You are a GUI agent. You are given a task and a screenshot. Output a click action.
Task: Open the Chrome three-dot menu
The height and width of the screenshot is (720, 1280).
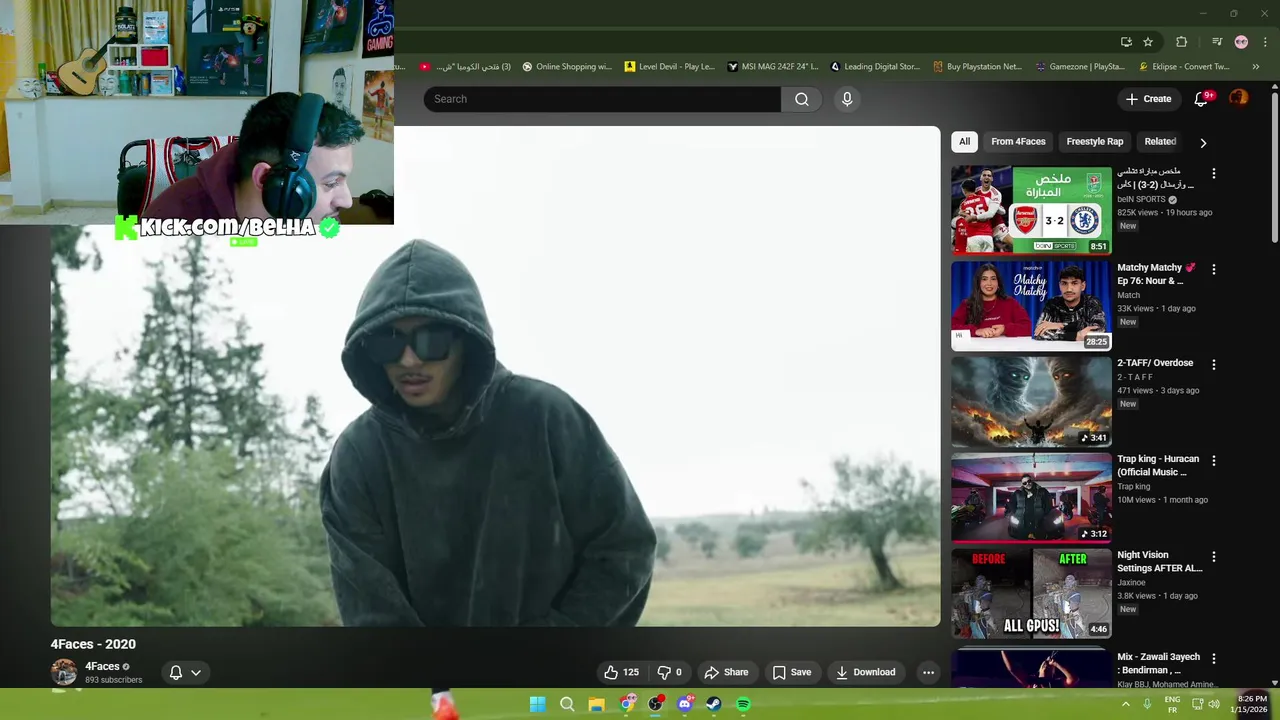[x=1265, y=42]
